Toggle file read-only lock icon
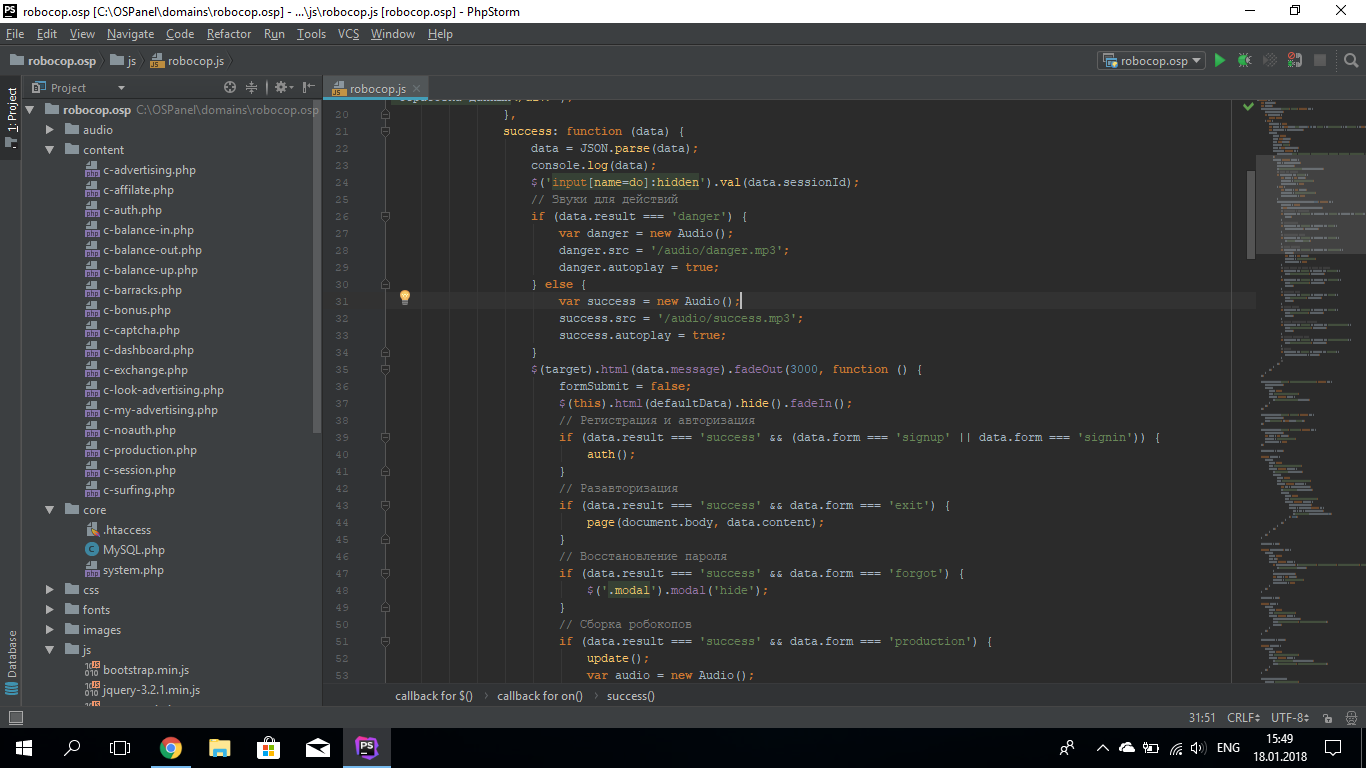Viewport: 1366px width, 768px height. click(x=1325, y=718)
